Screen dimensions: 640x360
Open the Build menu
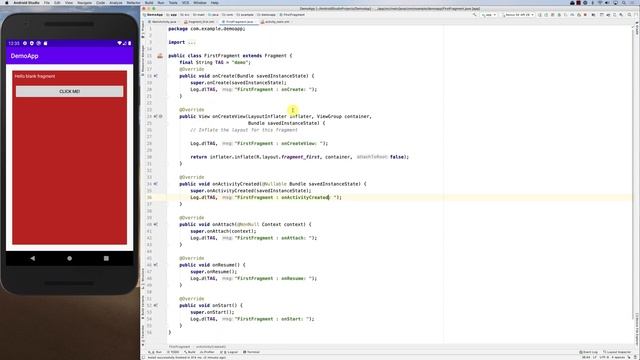click(x=149, y=2)
